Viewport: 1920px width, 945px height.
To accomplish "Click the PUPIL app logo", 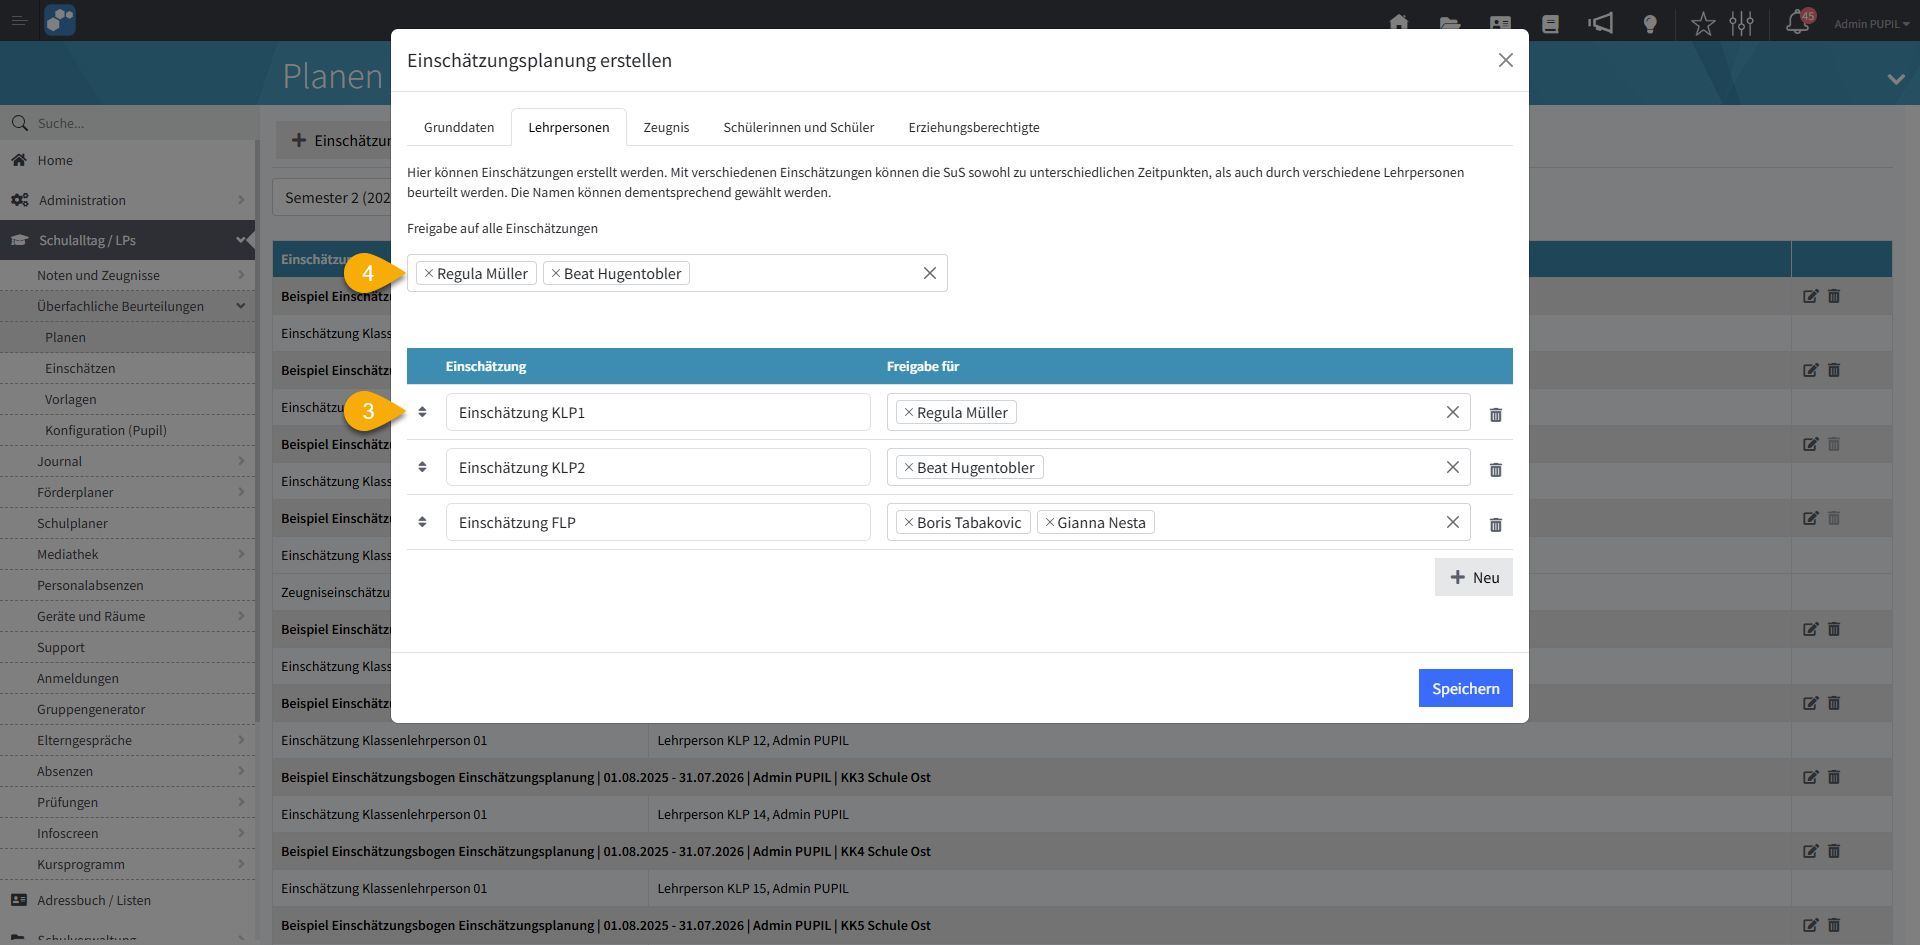I will coord(60,20).
